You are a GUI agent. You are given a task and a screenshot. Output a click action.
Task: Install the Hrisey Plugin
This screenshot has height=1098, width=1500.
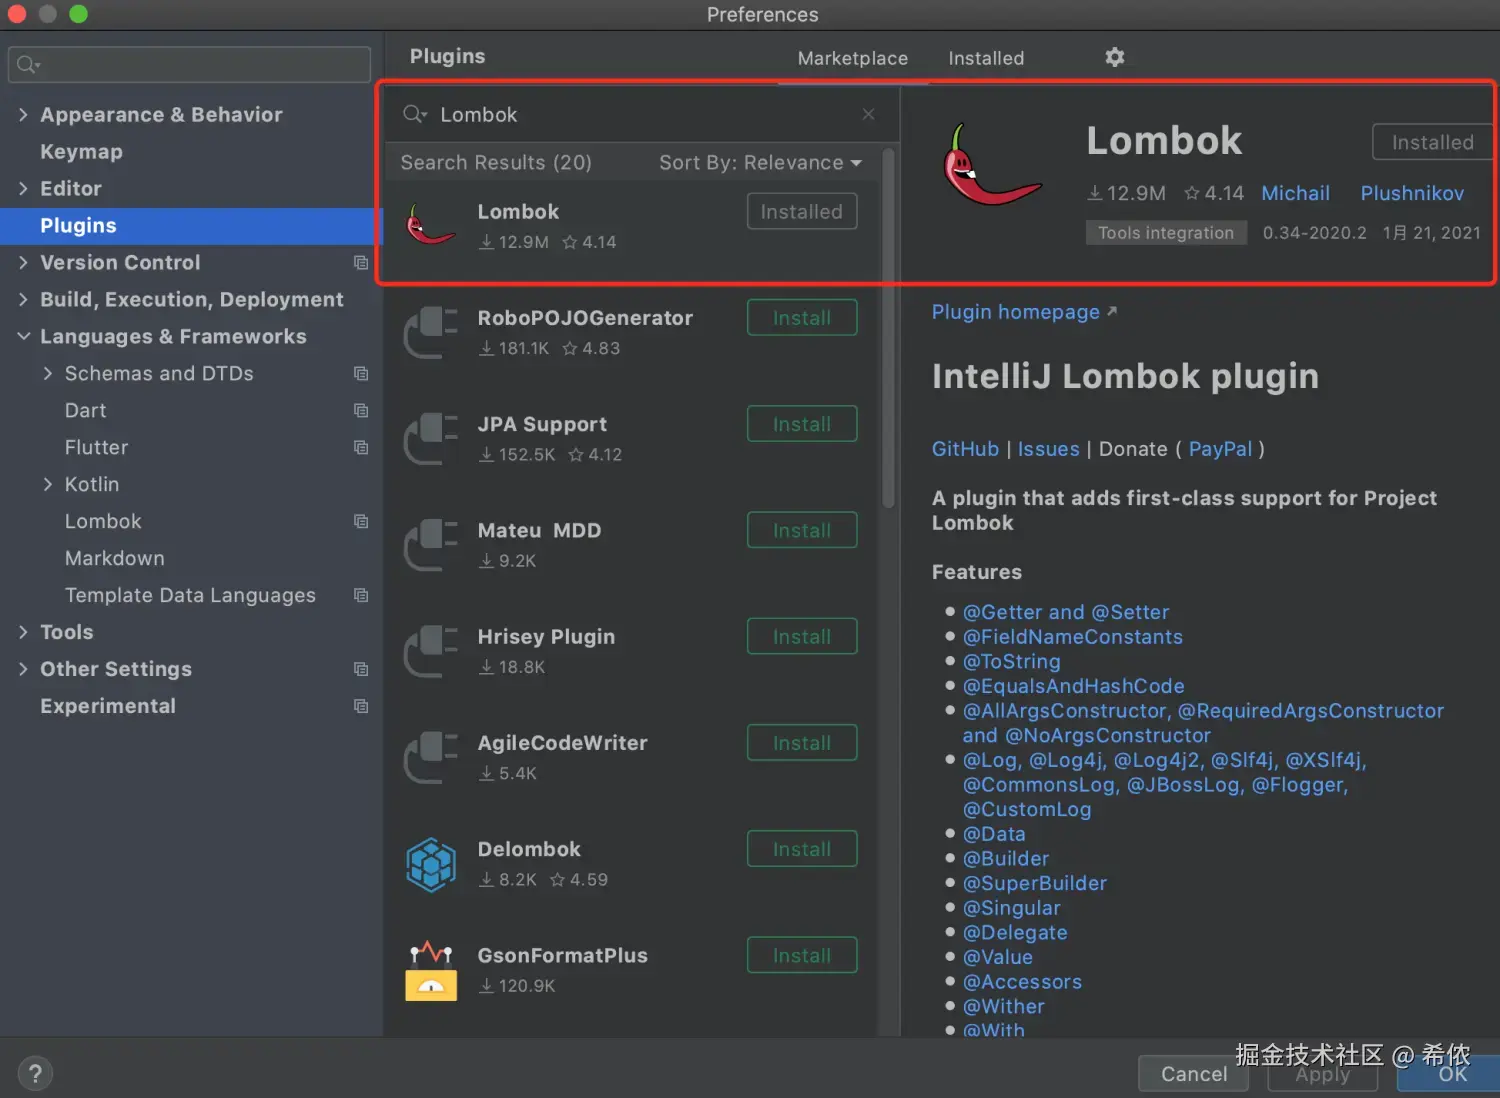tap(802, 637)
